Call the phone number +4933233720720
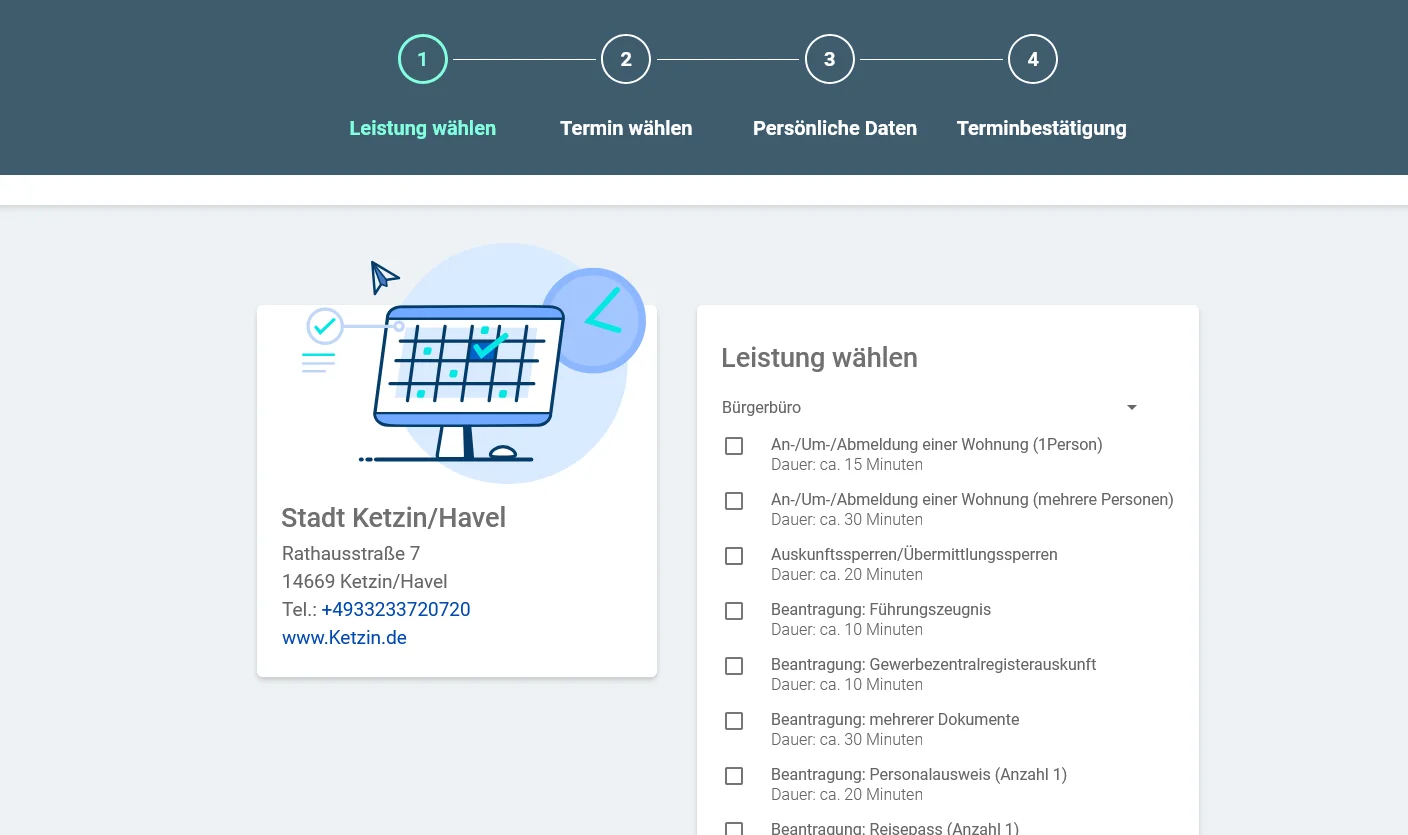The height and width of the screenshot is (835, 1408). (x=396, y=609)
